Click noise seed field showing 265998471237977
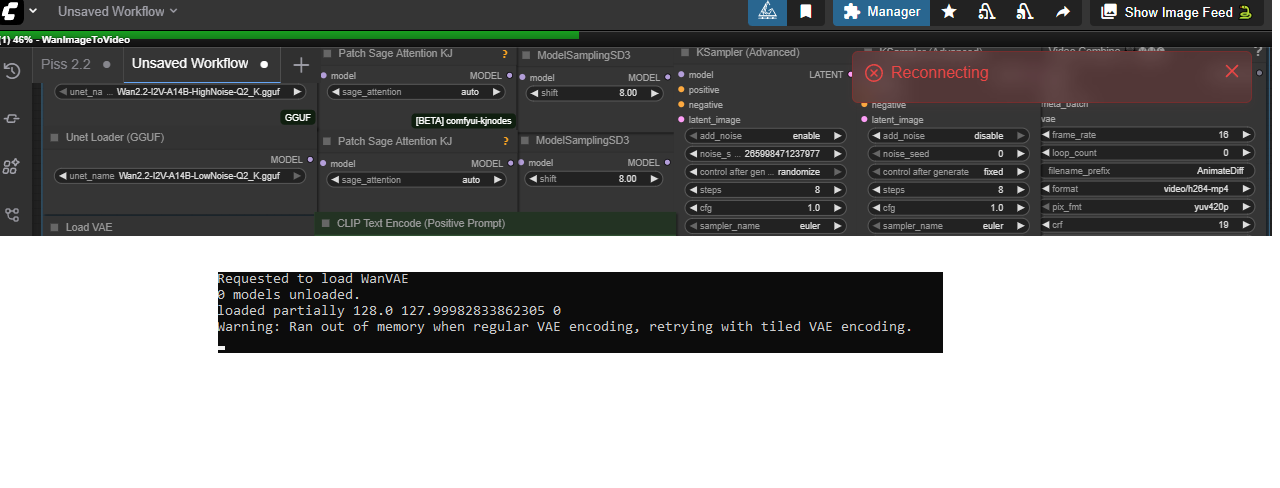The height and width of the screenshot is (488, 1280). coord(765,153)
